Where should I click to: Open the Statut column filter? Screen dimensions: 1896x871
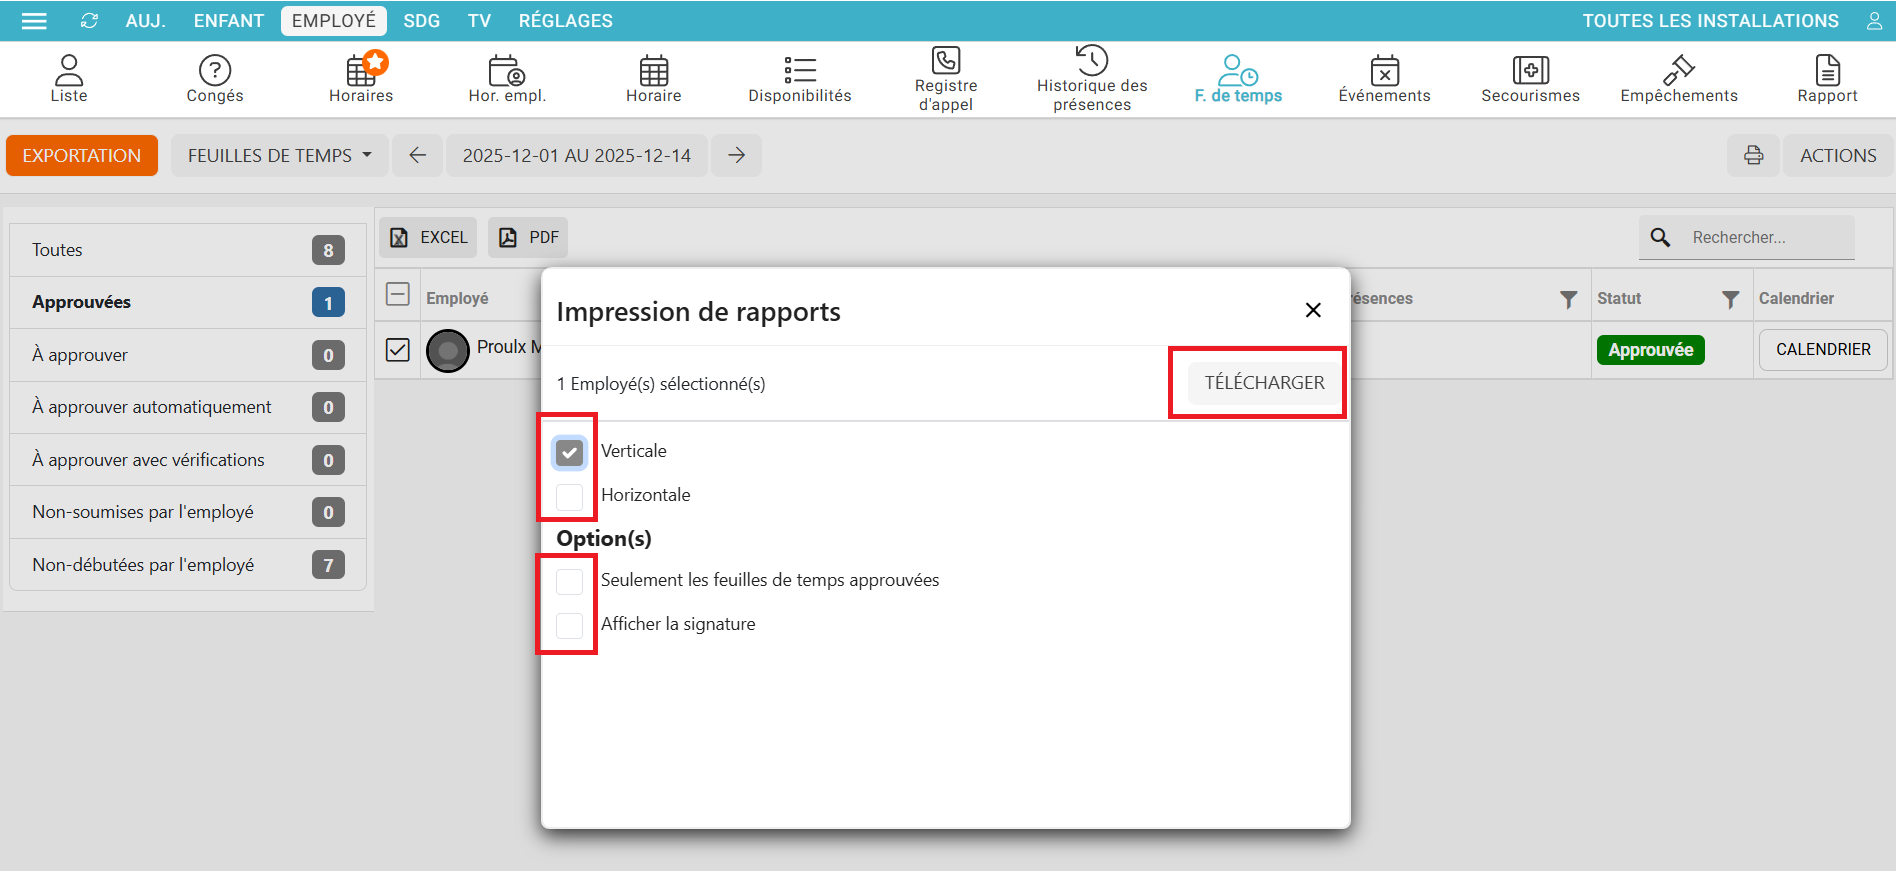[1730, 299]
